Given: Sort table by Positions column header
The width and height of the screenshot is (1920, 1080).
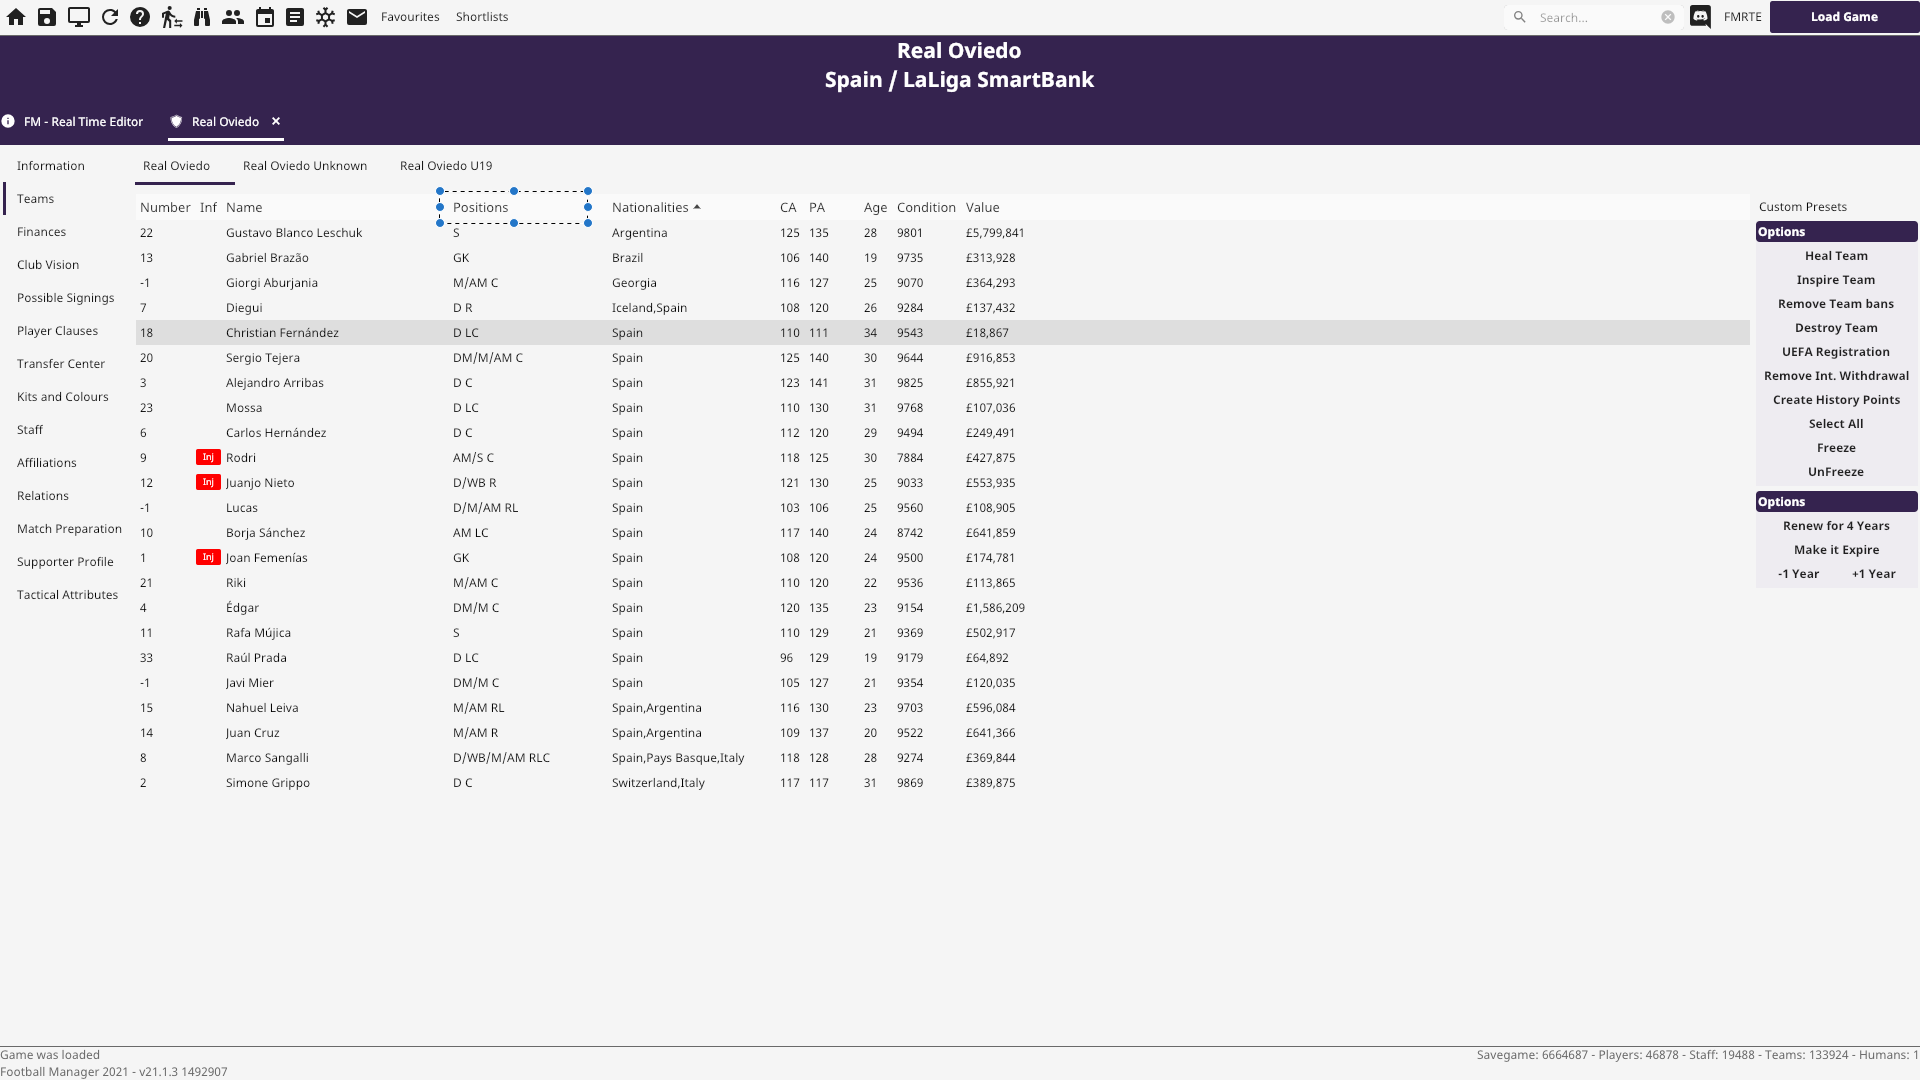Looking at the screenshot, I should coord(481,207).
